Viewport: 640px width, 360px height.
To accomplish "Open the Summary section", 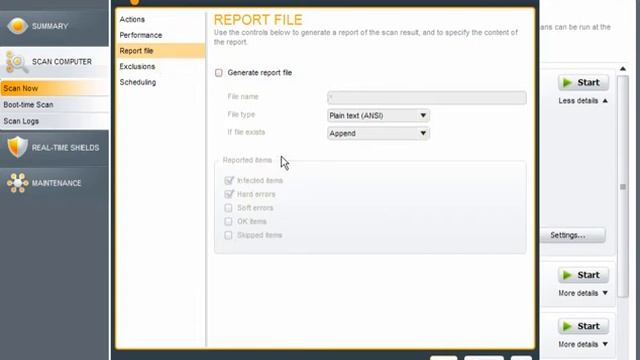I will 54,26.
